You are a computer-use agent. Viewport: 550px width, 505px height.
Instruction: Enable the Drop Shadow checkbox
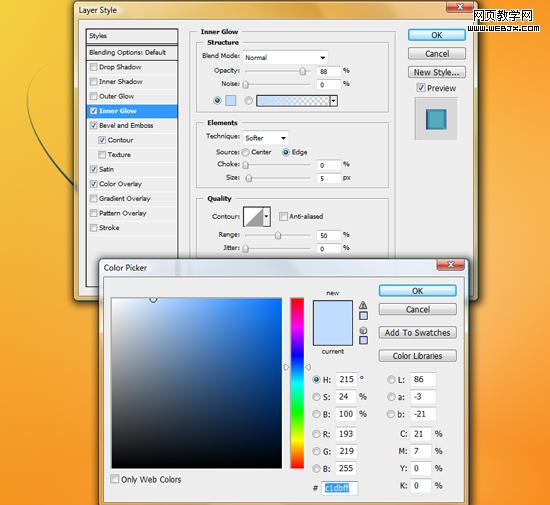[94, 67]
